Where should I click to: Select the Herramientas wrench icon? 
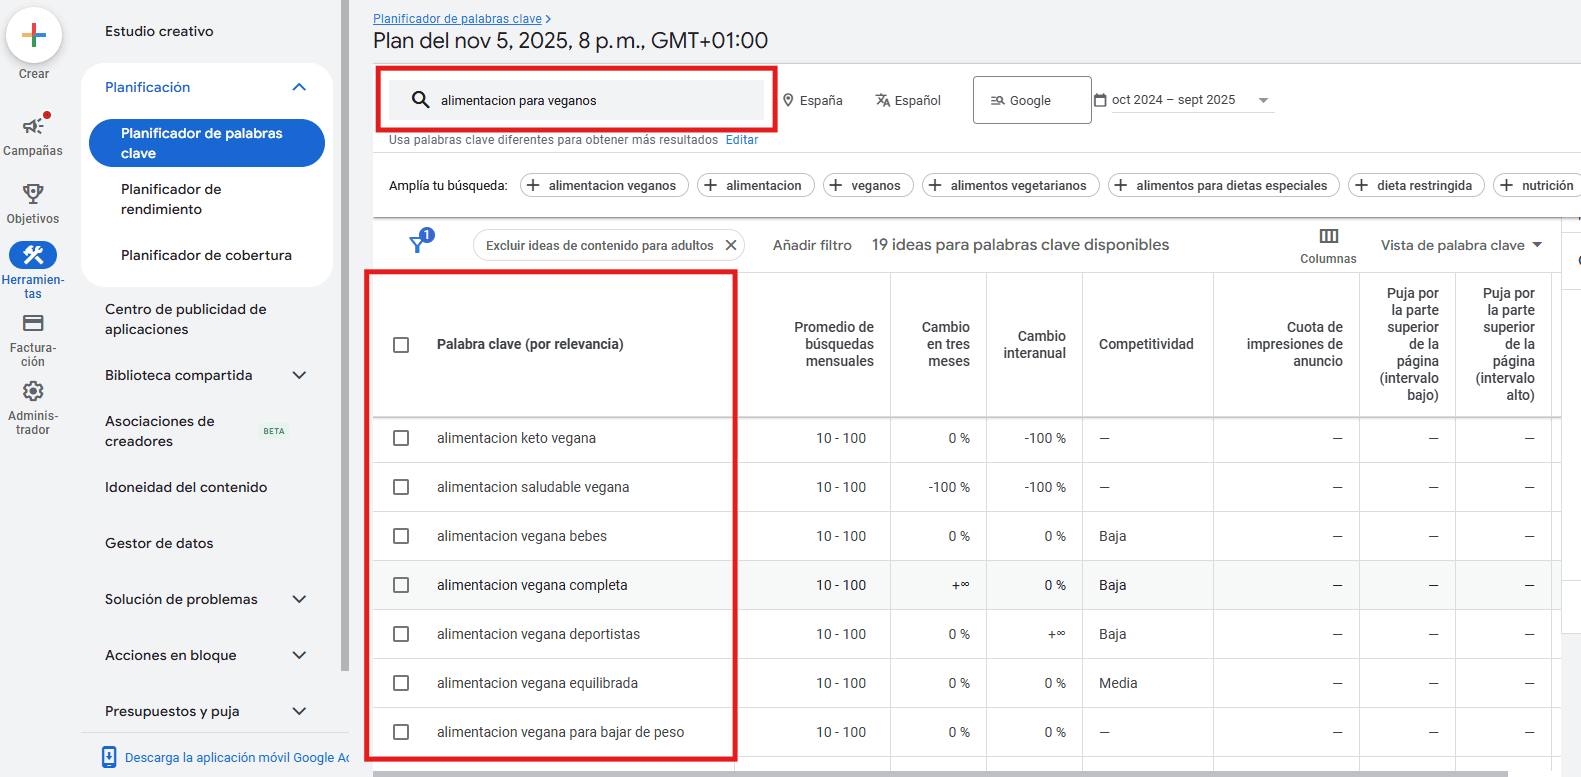point(33,255)
